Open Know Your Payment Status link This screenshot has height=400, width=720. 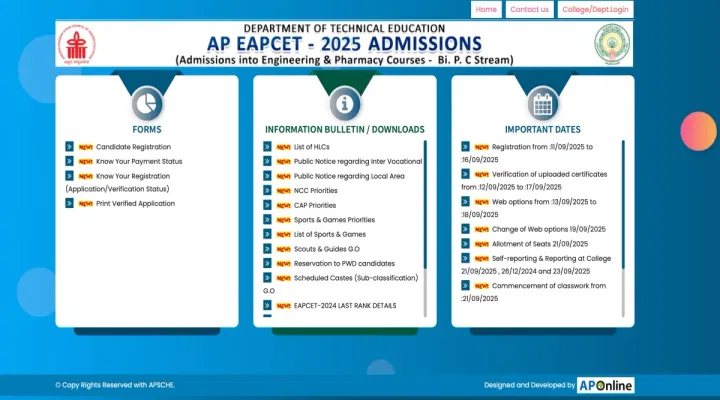point(139,161)
